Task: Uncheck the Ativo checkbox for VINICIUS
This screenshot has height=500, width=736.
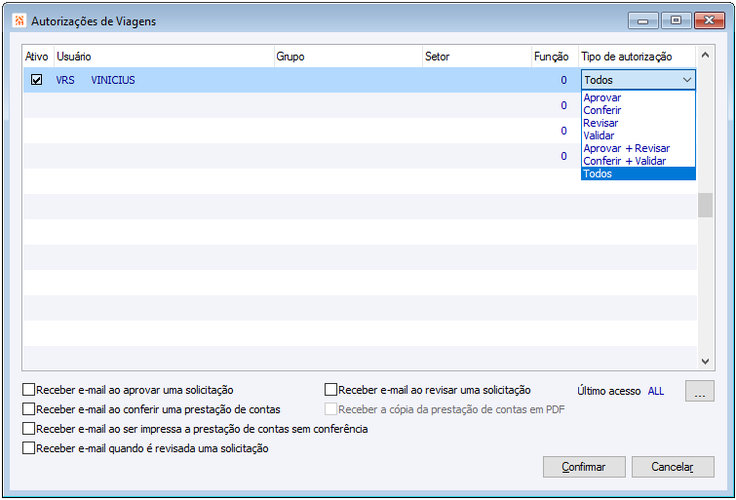Action: pyautogui.click(x=36, y=80)
